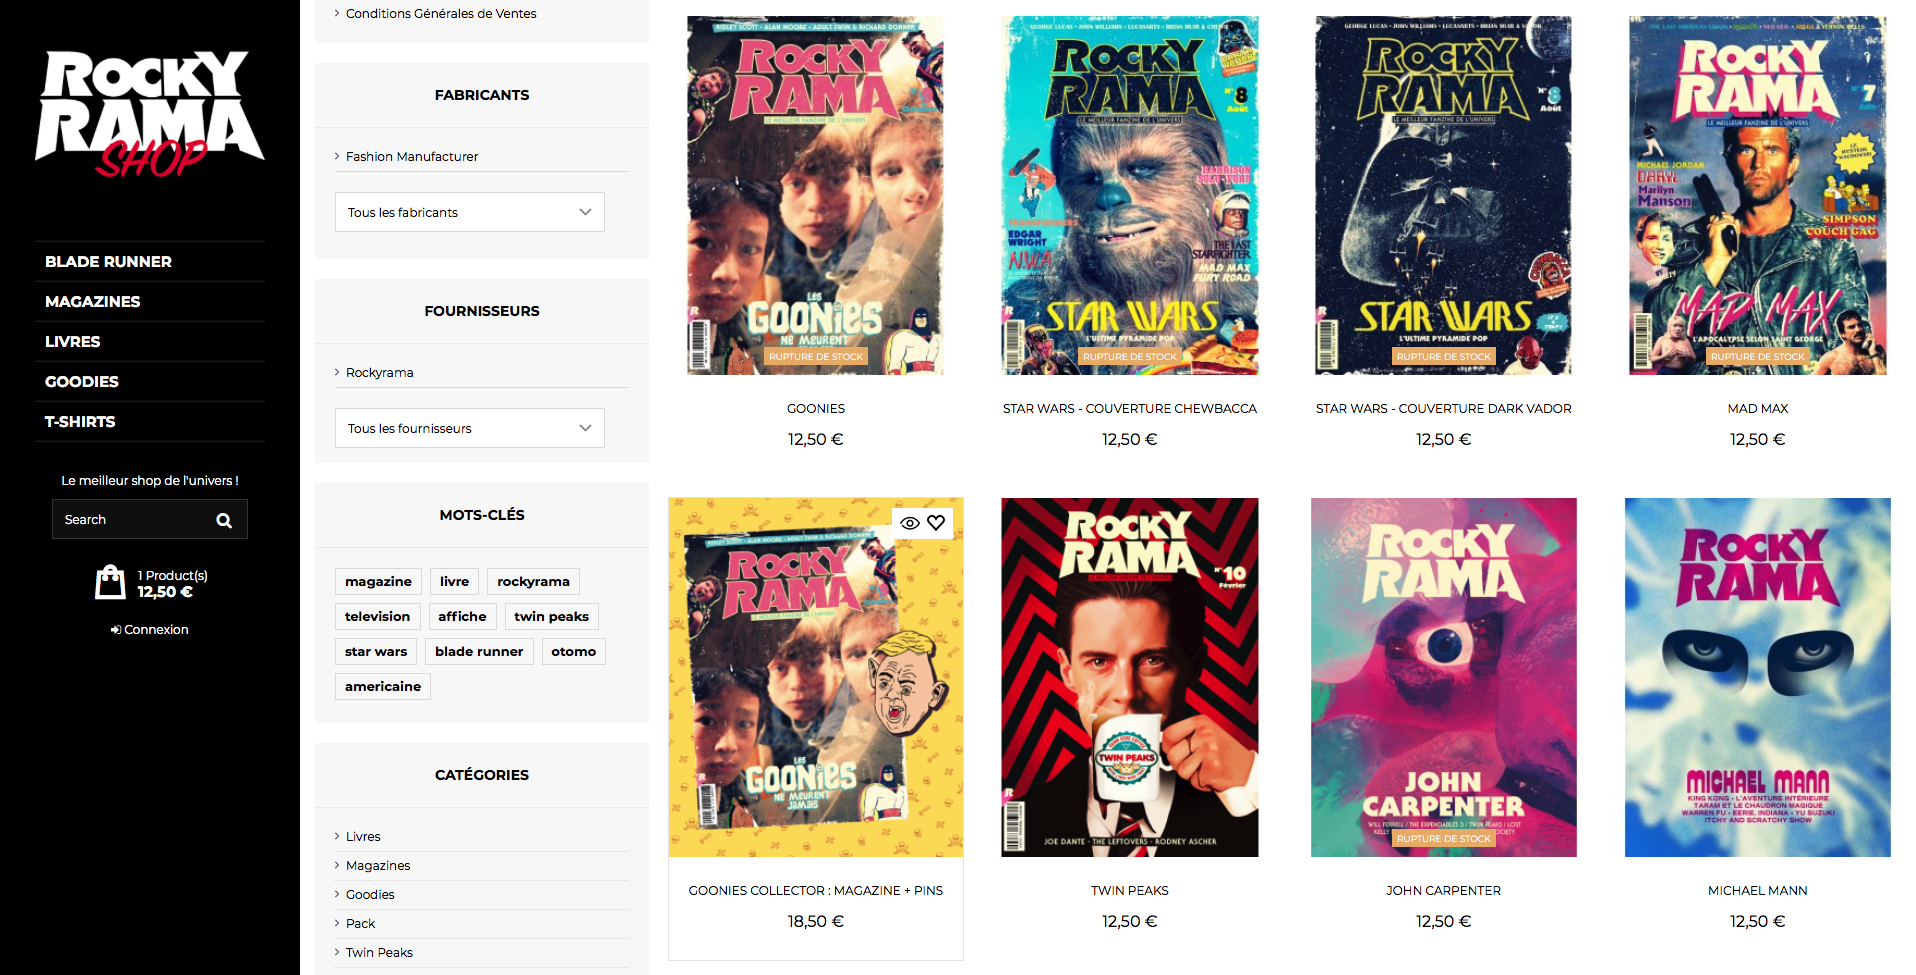Click the rockyrama tag
1916x975 pixels.
point(533,581)
